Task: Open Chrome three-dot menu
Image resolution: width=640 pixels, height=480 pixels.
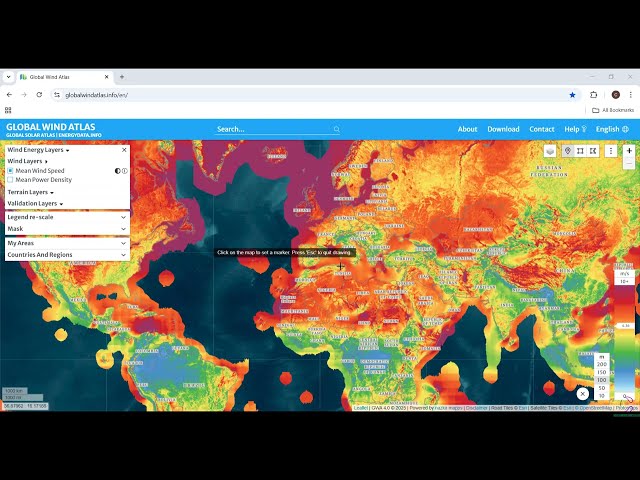Action: [631, 95]
